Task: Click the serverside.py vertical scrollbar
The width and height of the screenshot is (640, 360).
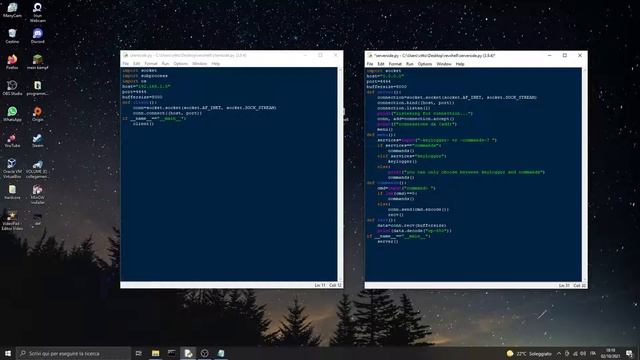Action: click(x=584, y=175)
